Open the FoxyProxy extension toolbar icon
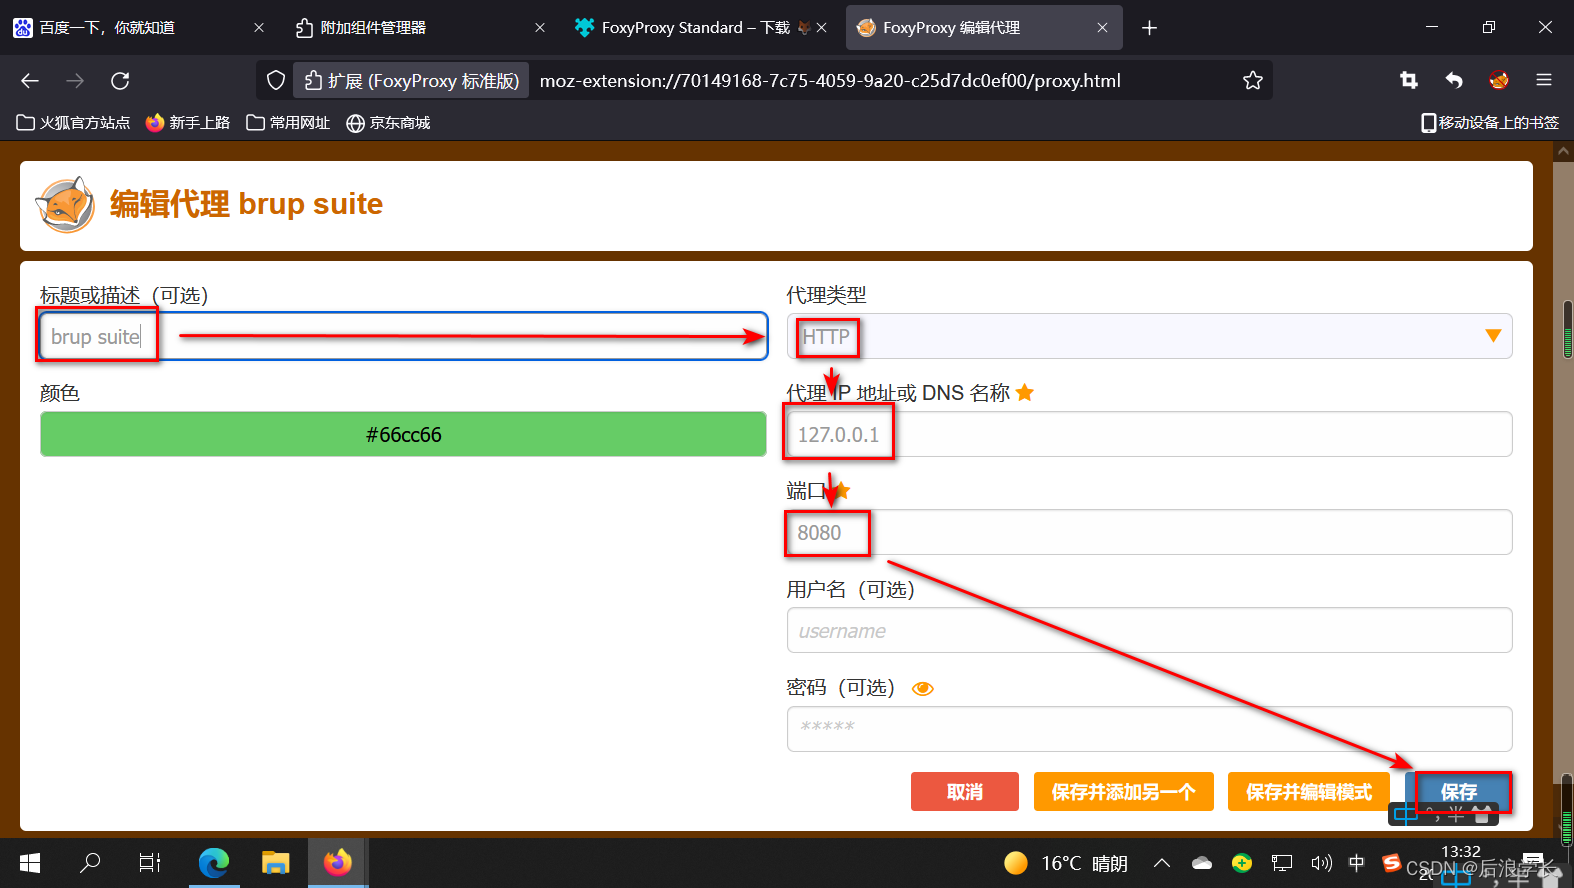Image resolution: width=1574 pixels, height=888 pixels. pos(1498,81)
